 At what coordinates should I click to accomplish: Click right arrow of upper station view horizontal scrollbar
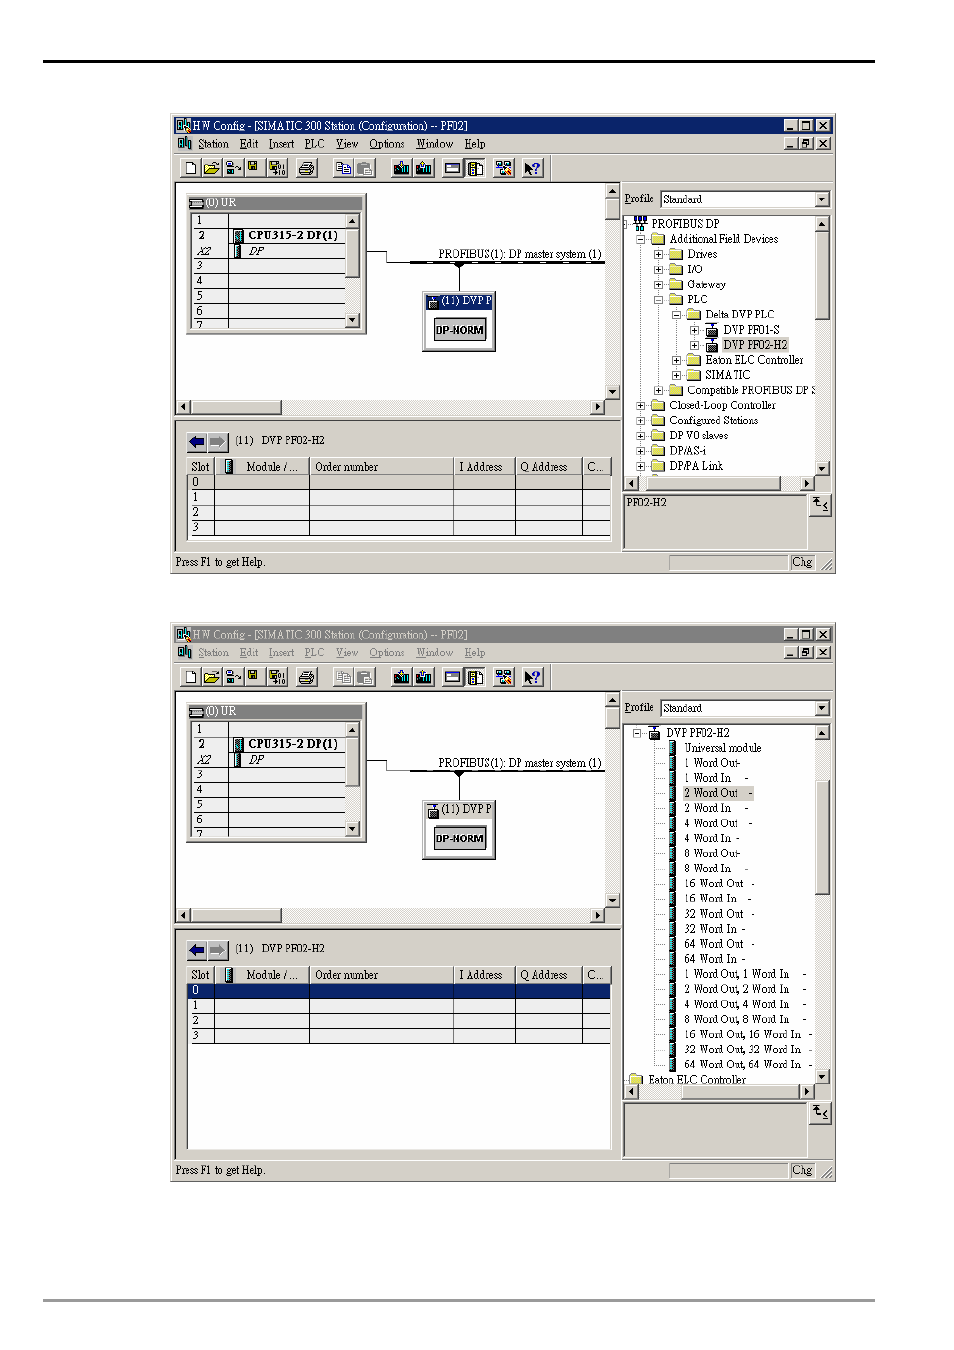(598, 407)
